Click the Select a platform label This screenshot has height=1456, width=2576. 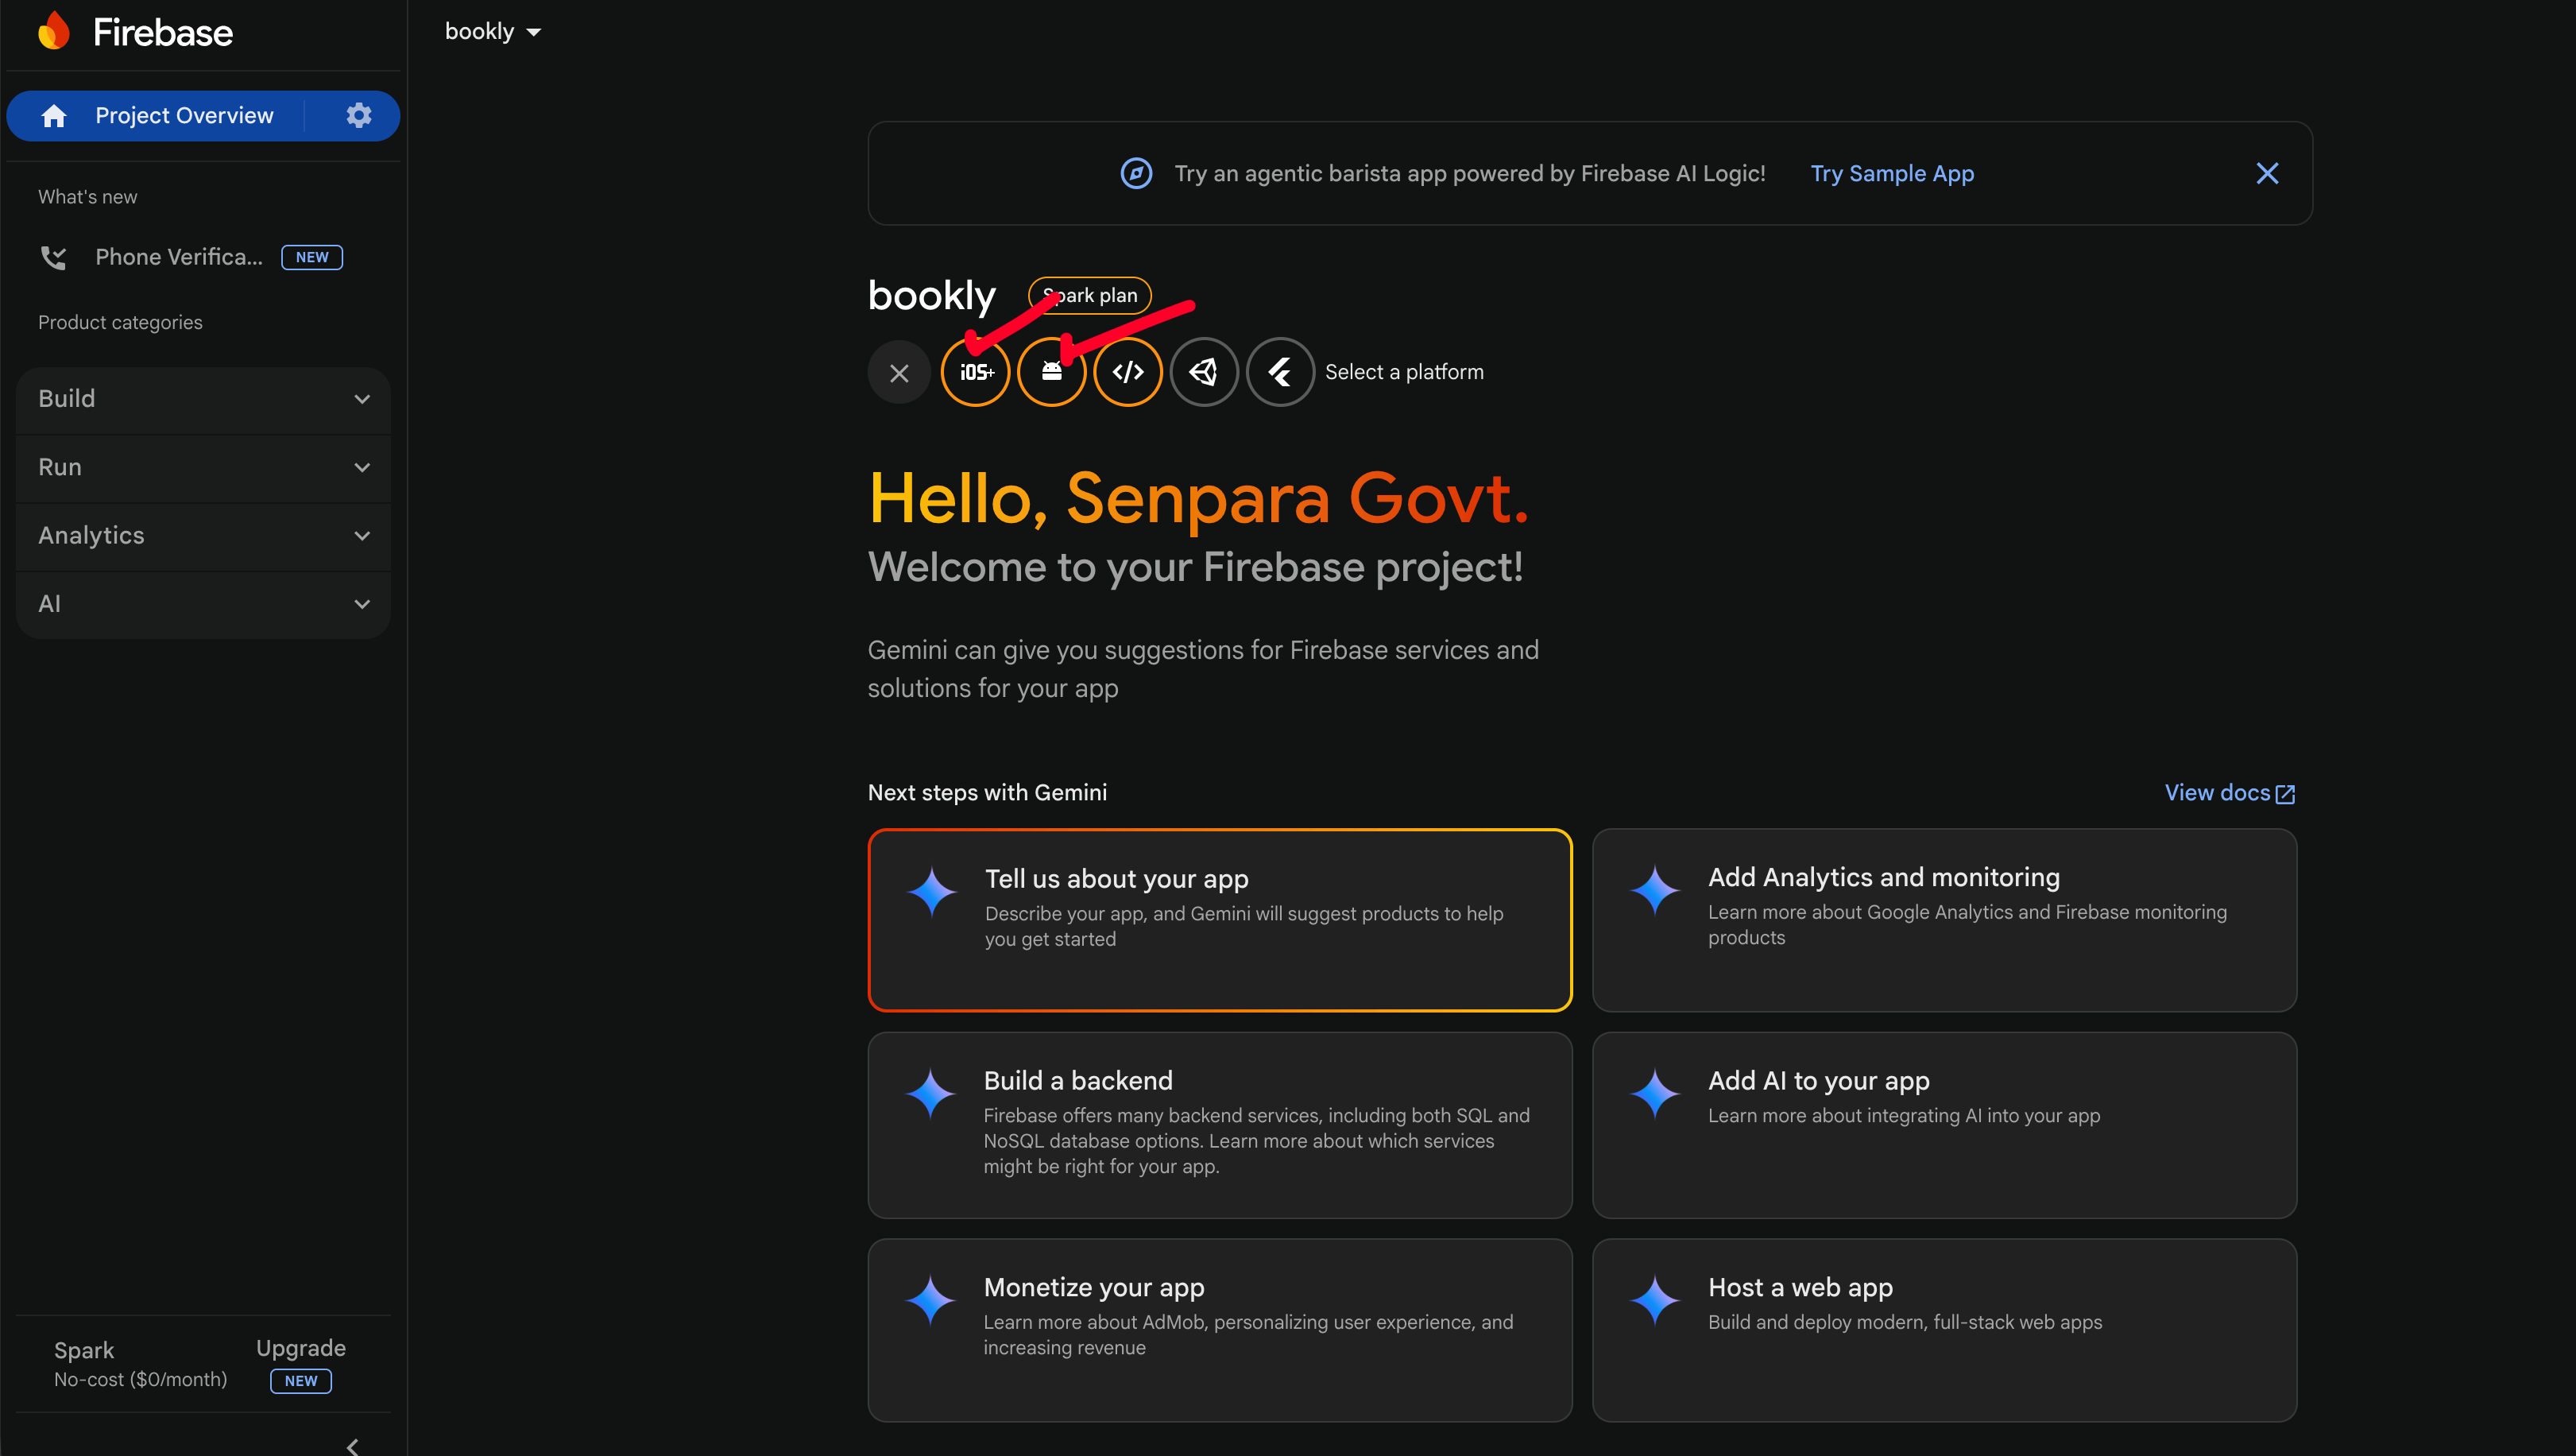[1404, 372]
